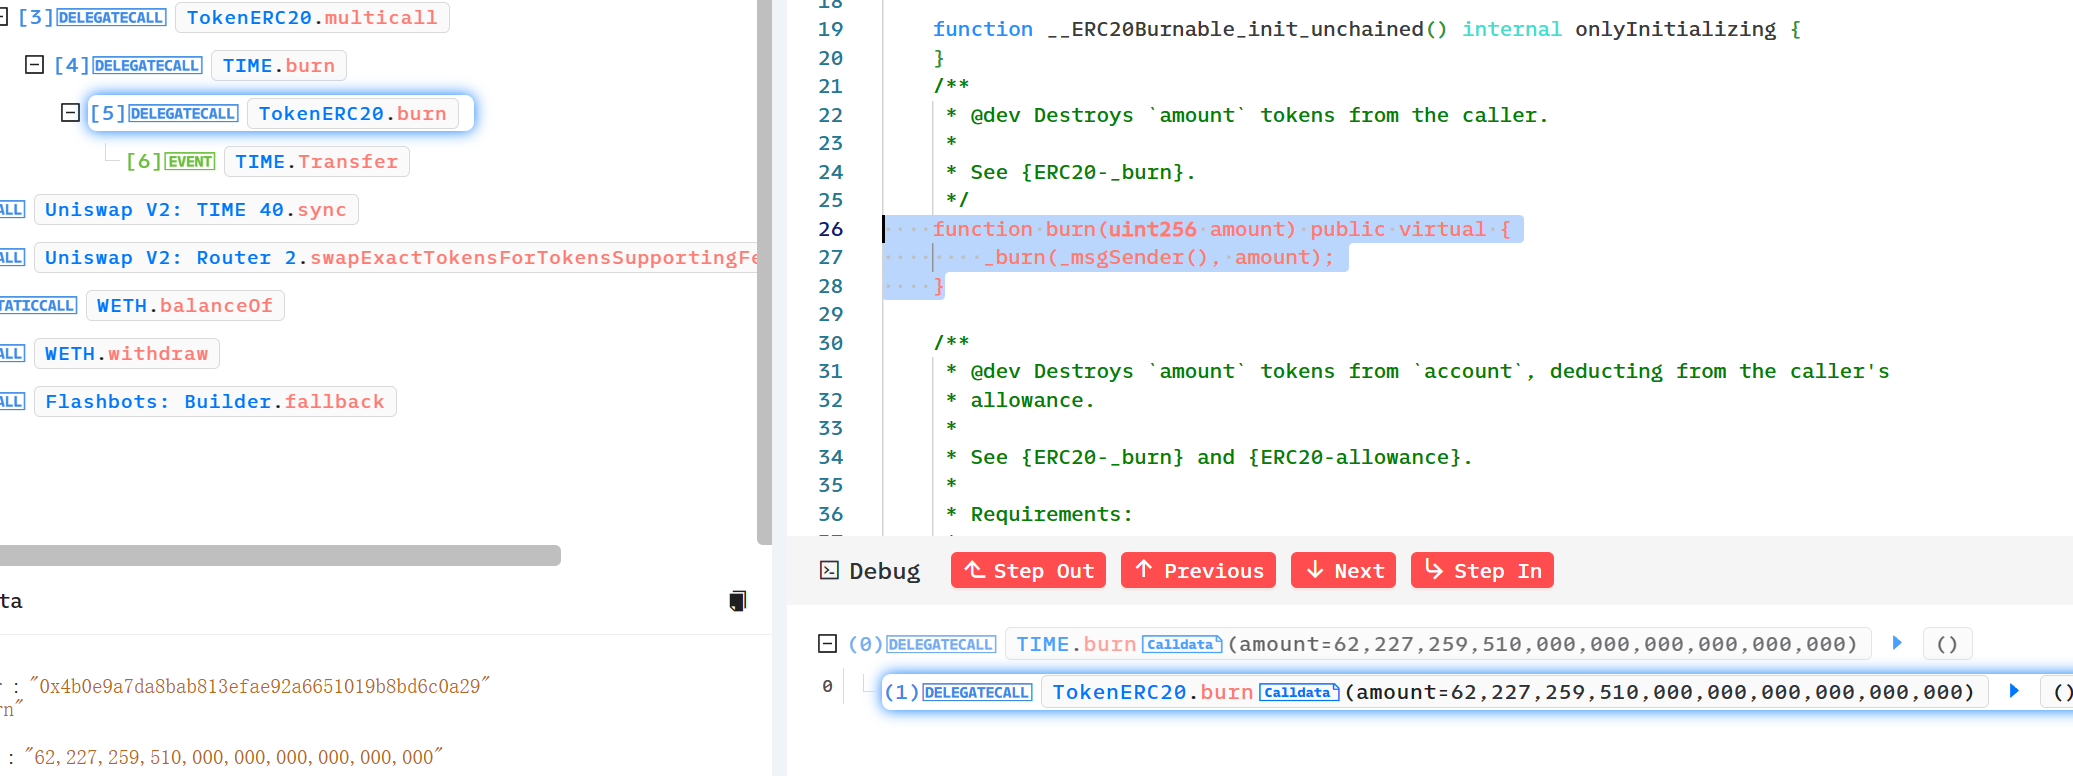Click the EVENT tag on TIME.Transfer

190,162
